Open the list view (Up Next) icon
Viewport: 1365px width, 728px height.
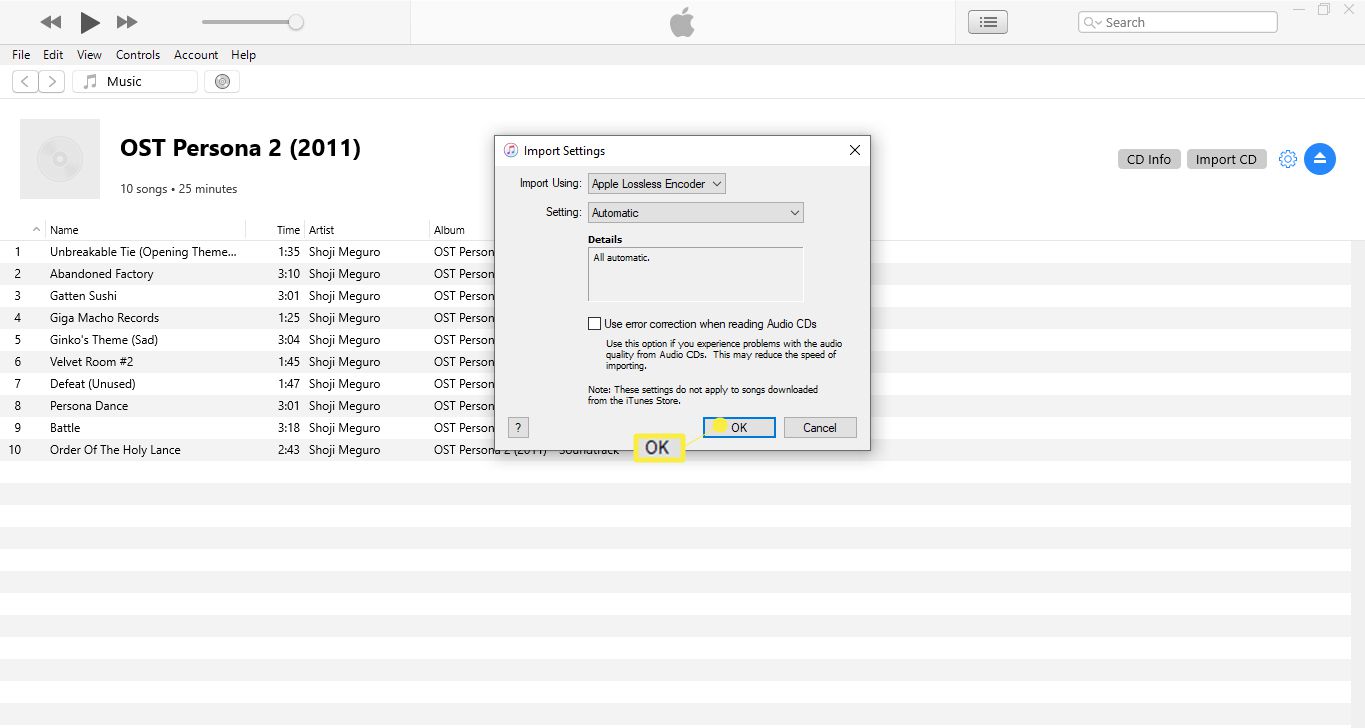point(988,22)
